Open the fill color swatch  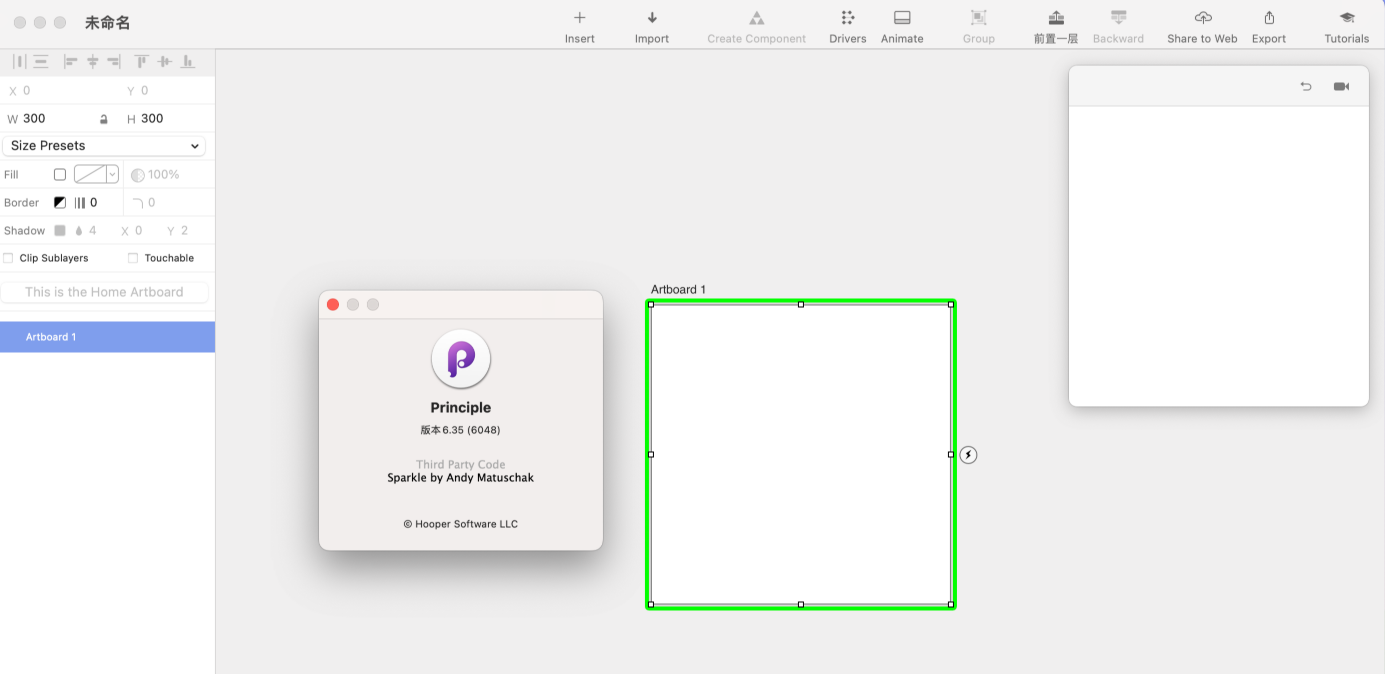click(x=90, y=175)
